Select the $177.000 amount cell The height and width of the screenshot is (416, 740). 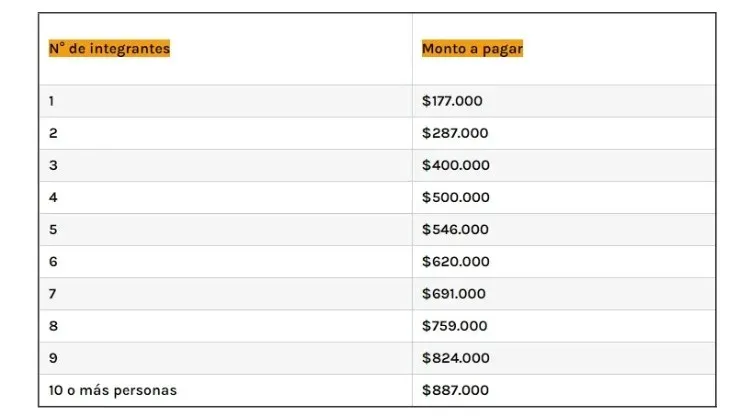[x=455, y=101]
